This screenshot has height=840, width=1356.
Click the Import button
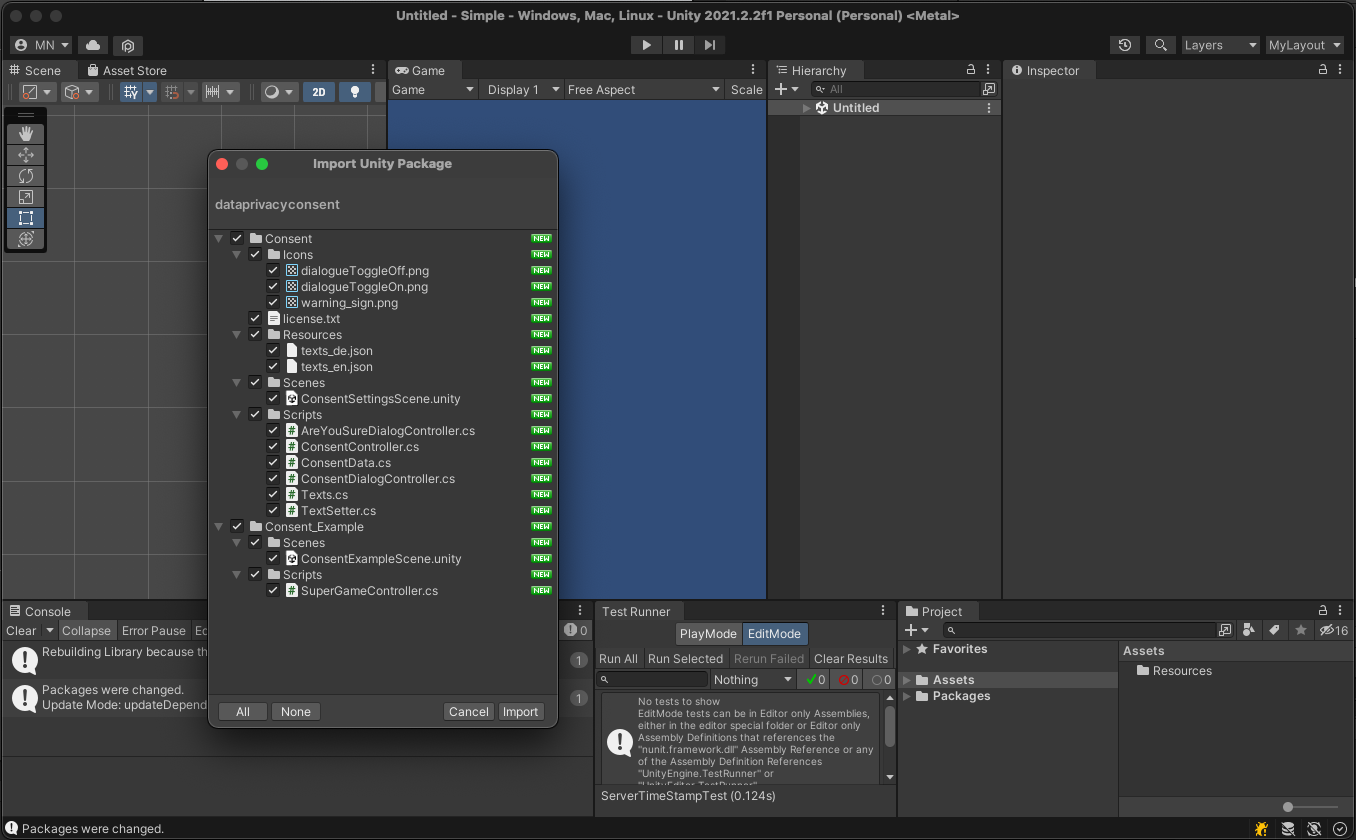point(520,712)
